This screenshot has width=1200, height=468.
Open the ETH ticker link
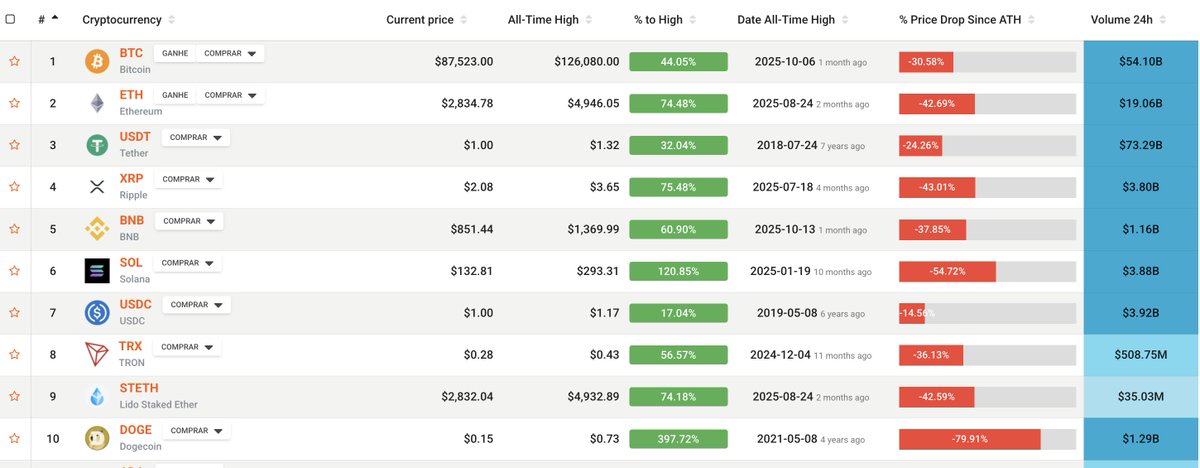click(131, 95)
